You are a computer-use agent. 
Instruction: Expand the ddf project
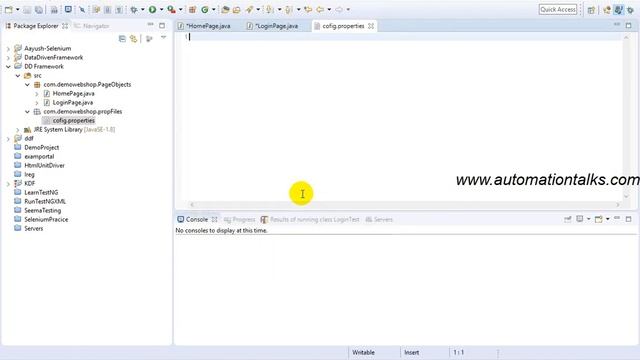(x=8, y=138)
